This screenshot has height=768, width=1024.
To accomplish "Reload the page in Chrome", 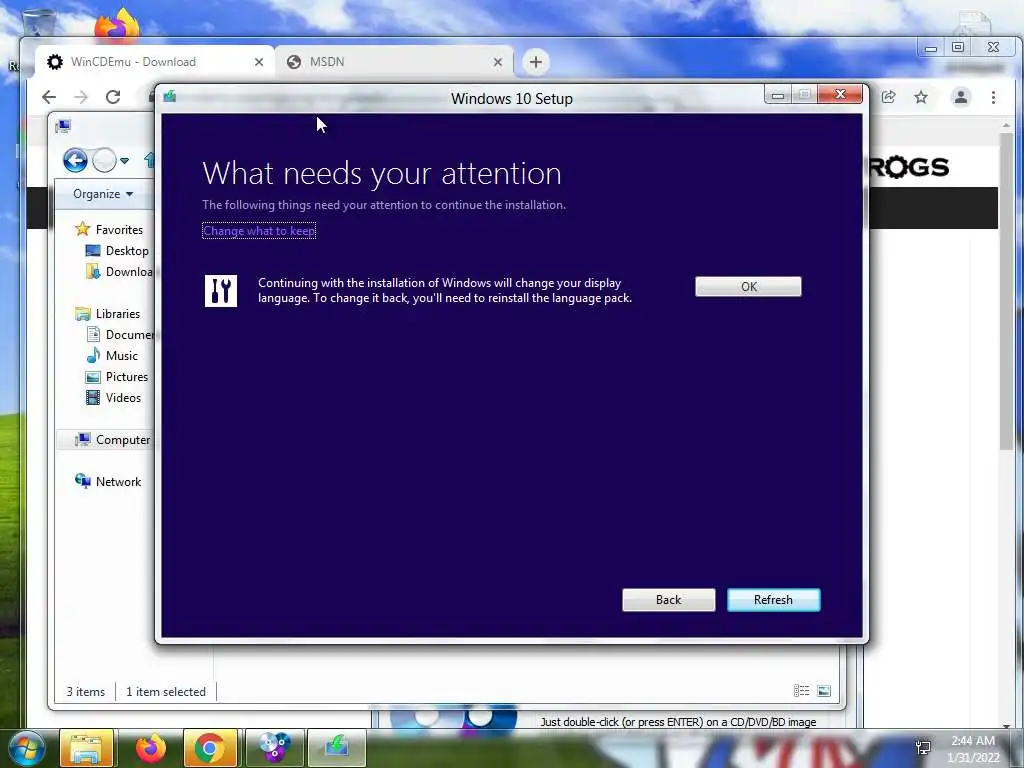I will (x=113, y=97).
